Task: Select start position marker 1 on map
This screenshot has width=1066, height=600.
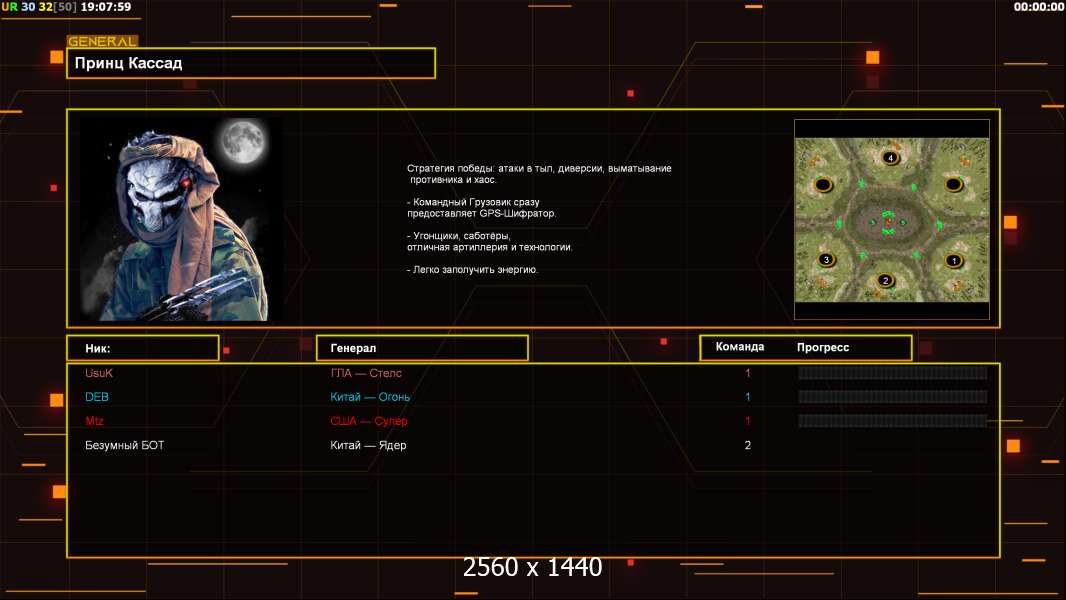Action: tap(954, 260)
